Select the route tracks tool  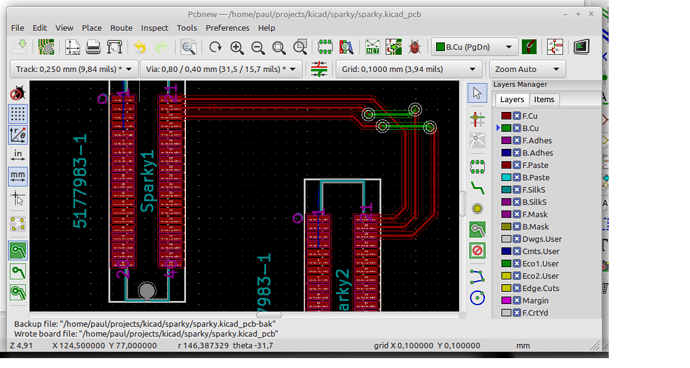[477, 188]
